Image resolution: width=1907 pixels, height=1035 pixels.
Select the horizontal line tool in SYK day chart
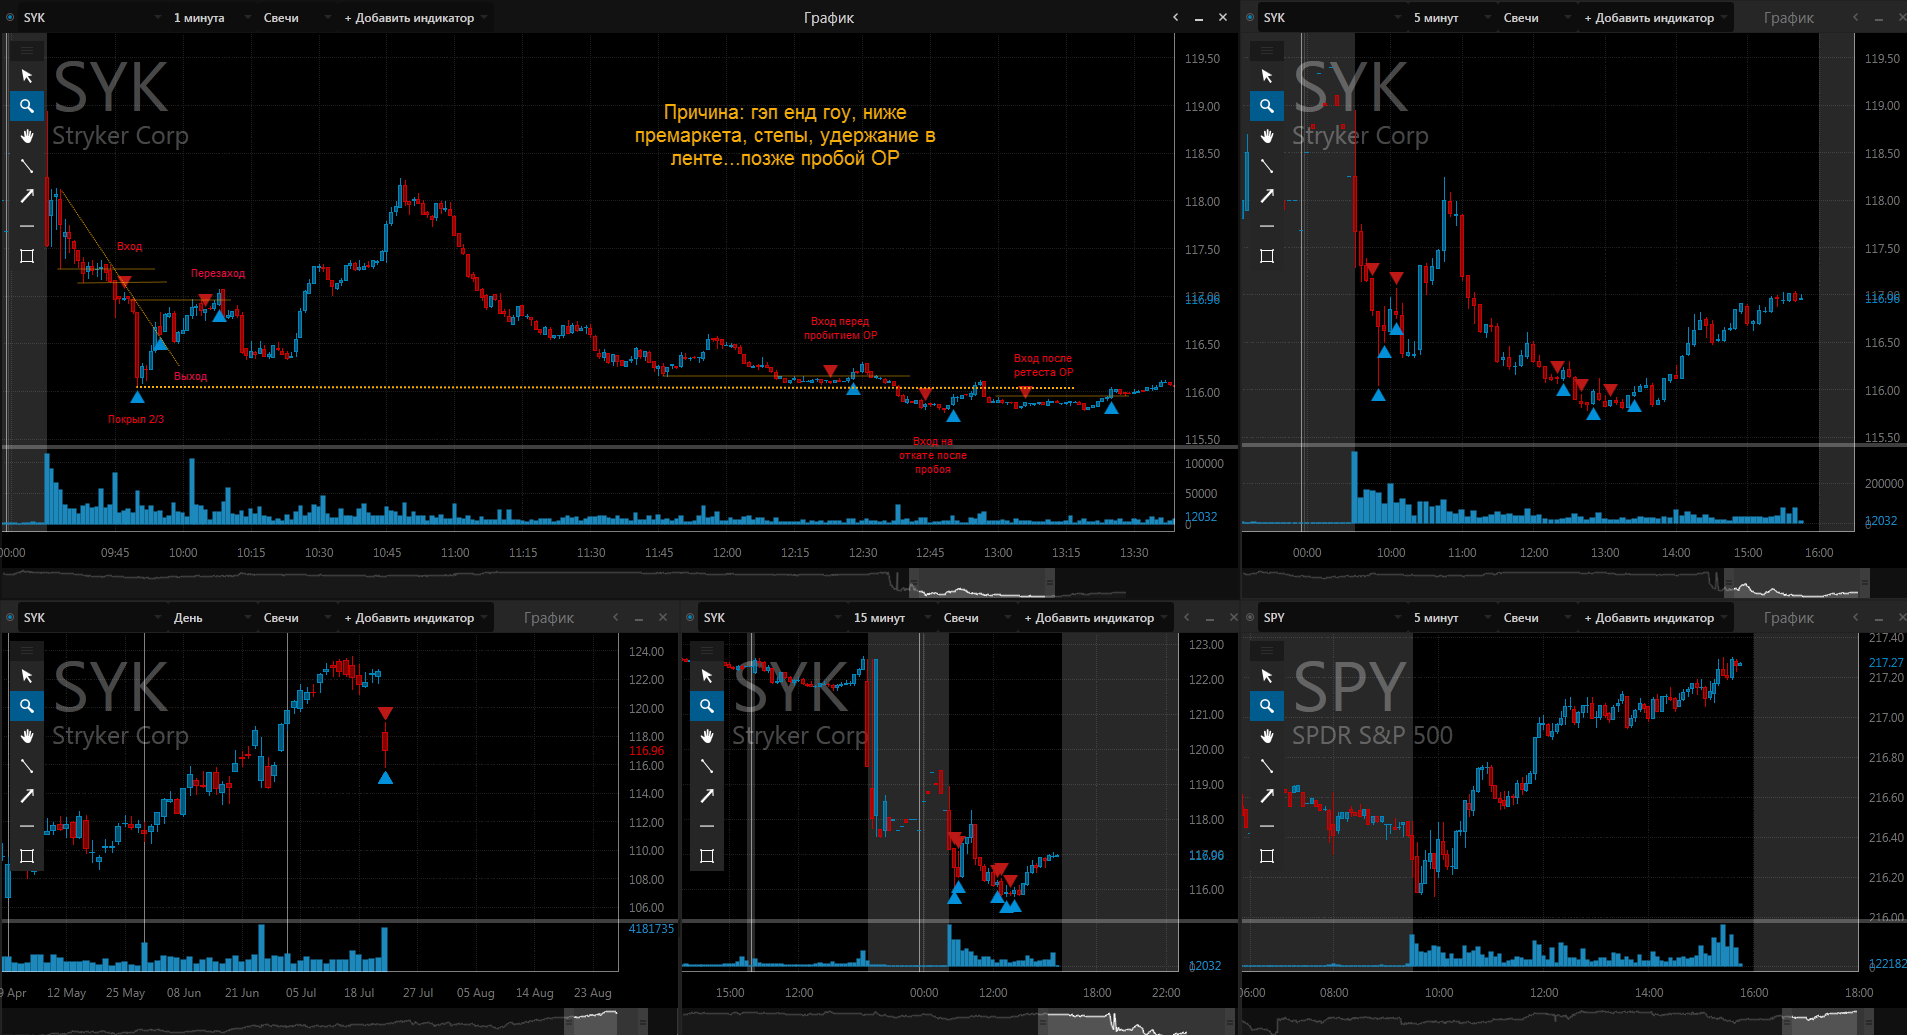tap(27, 826)
